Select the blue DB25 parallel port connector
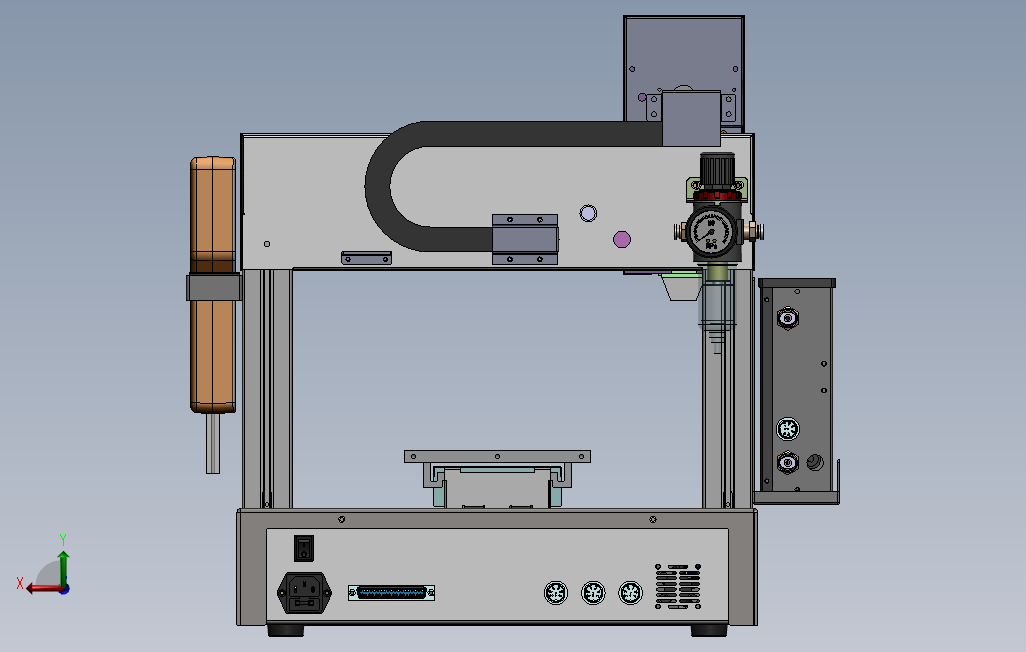 (391, 593)
